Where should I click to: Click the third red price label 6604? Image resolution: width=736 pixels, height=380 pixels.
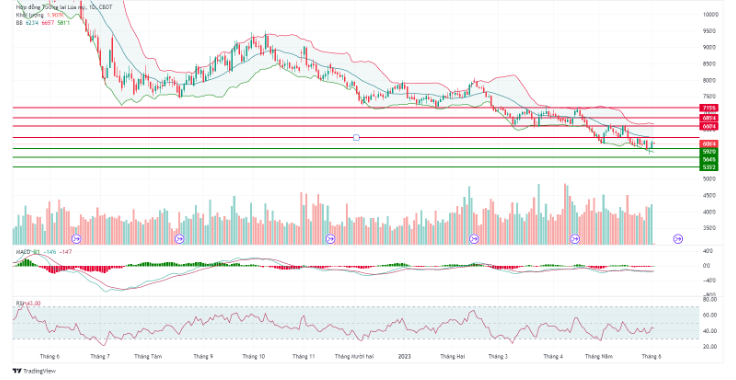pyautogui.click(x=709, y=127)
